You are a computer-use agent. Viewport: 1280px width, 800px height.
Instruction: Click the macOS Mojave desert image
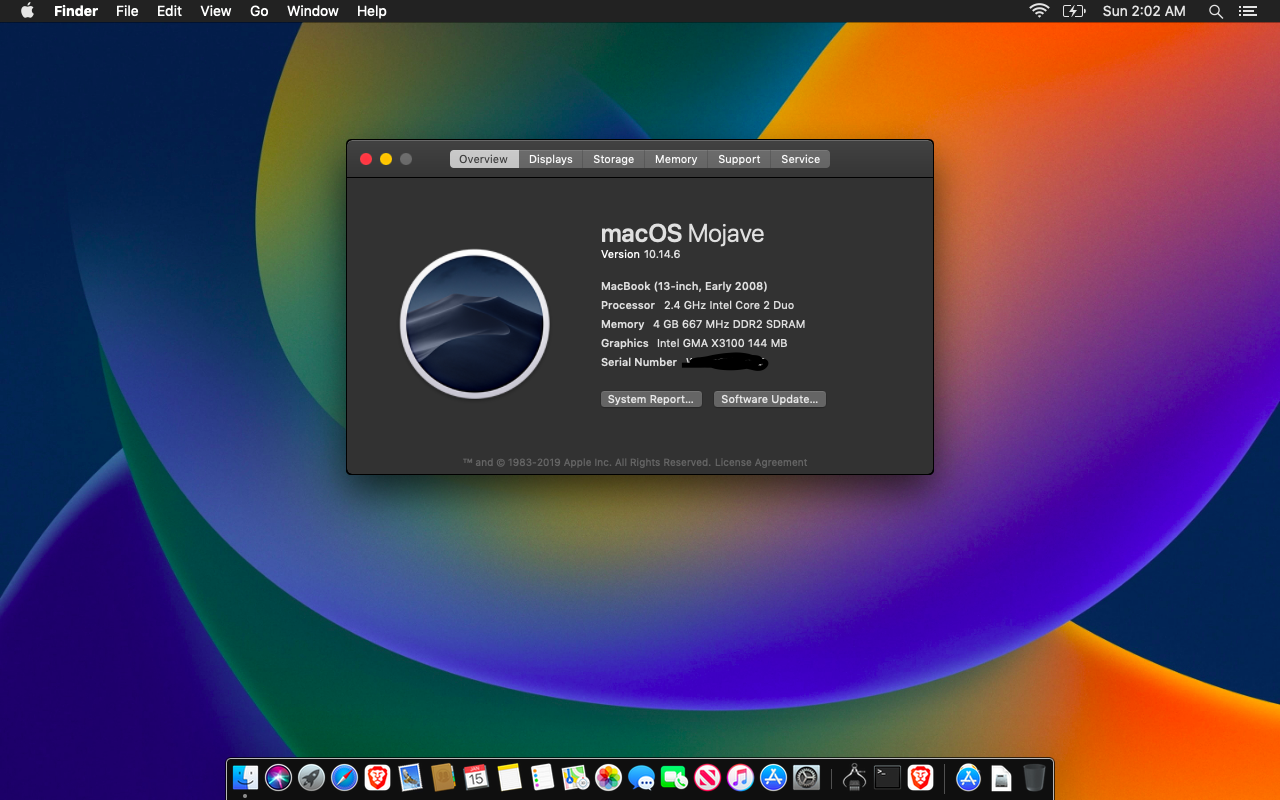[x=475, y=324]
